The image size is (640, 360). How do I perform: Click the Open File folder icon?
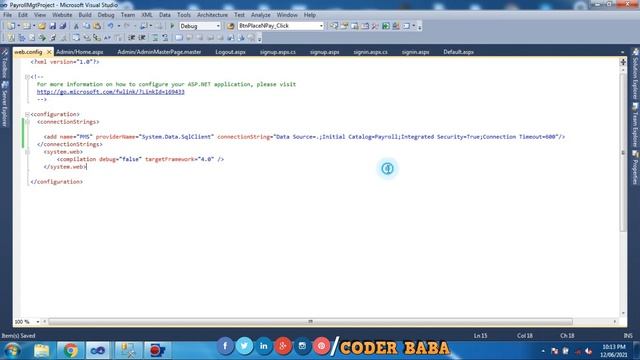point(42,26)
